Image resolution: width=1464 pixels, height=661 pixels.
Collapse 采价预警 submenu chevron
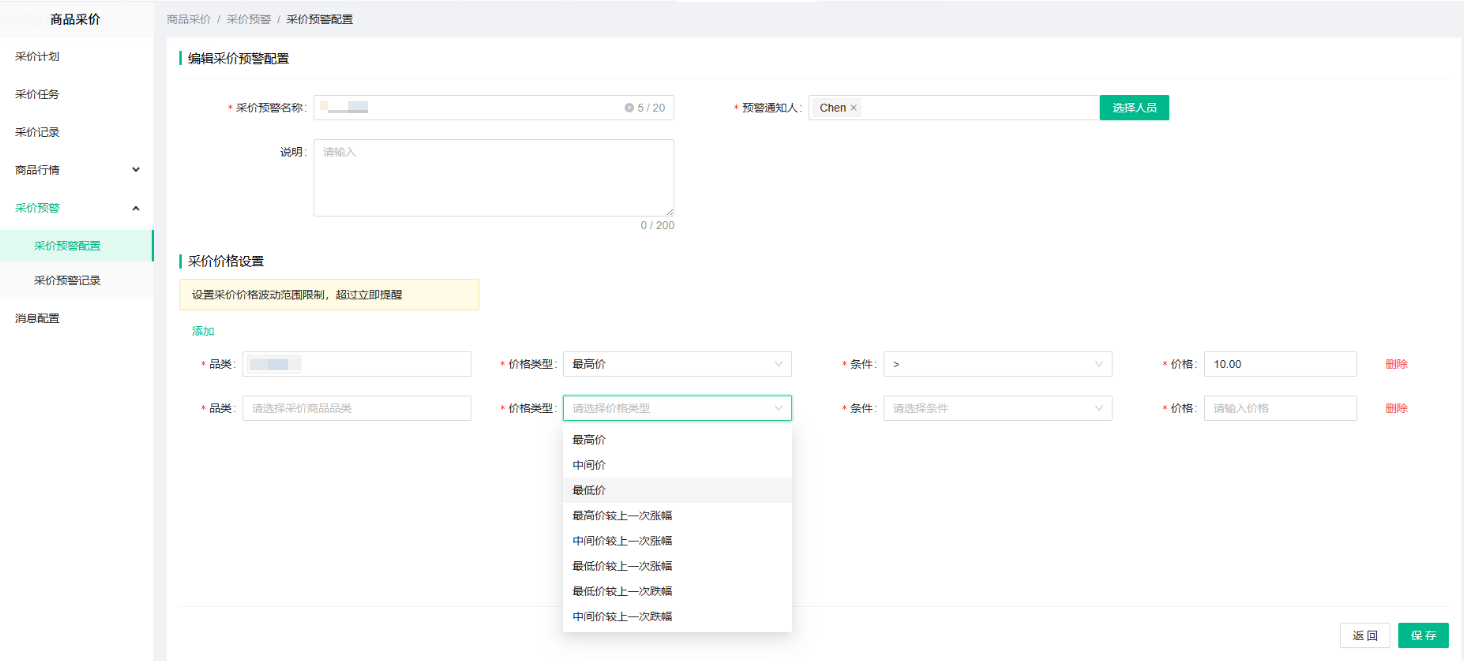(136, 208)
